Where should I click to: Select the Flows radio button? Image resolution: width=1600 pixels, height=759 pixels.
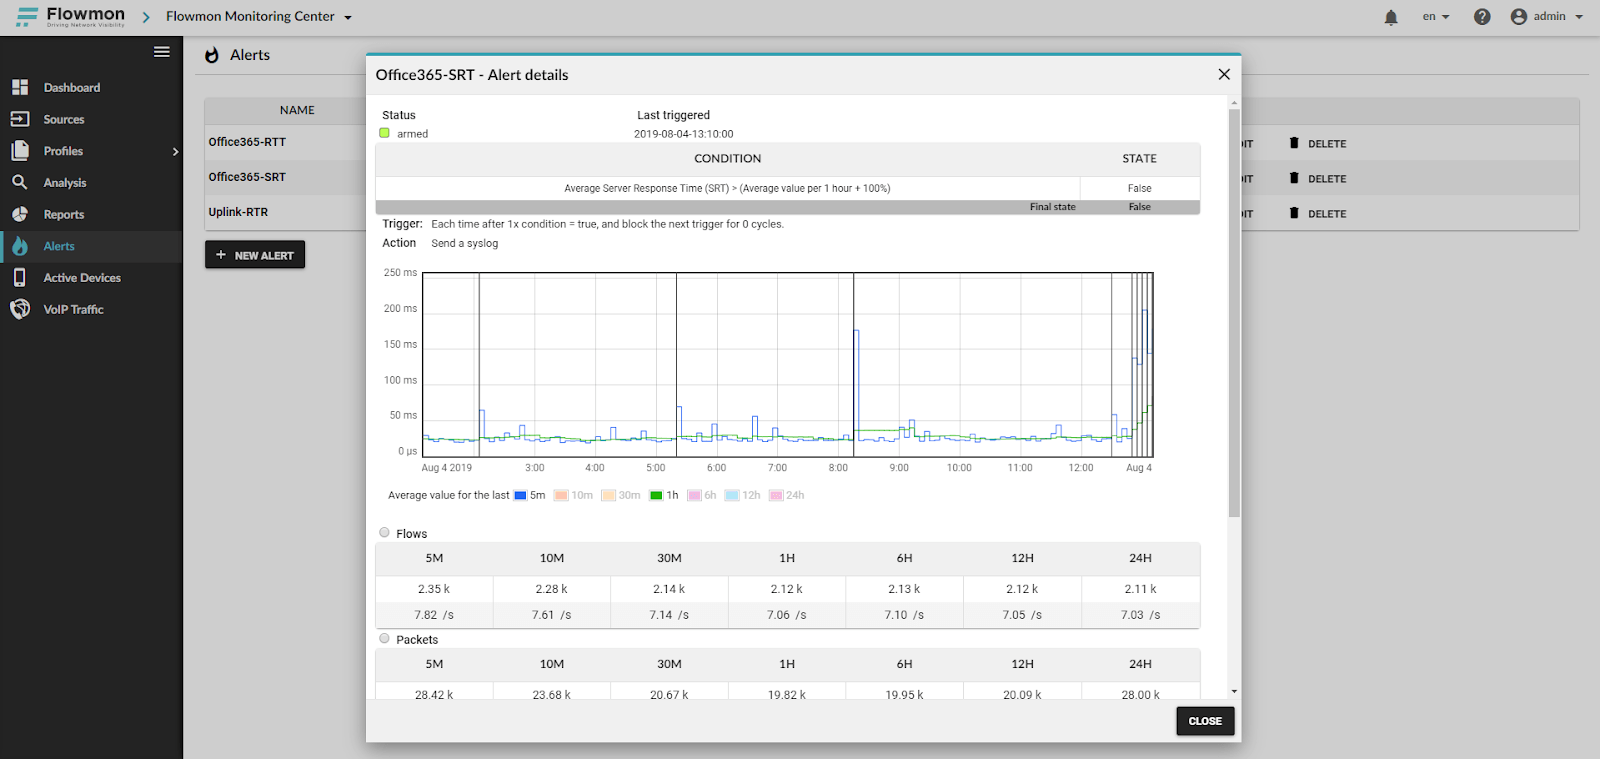(385, 533)
